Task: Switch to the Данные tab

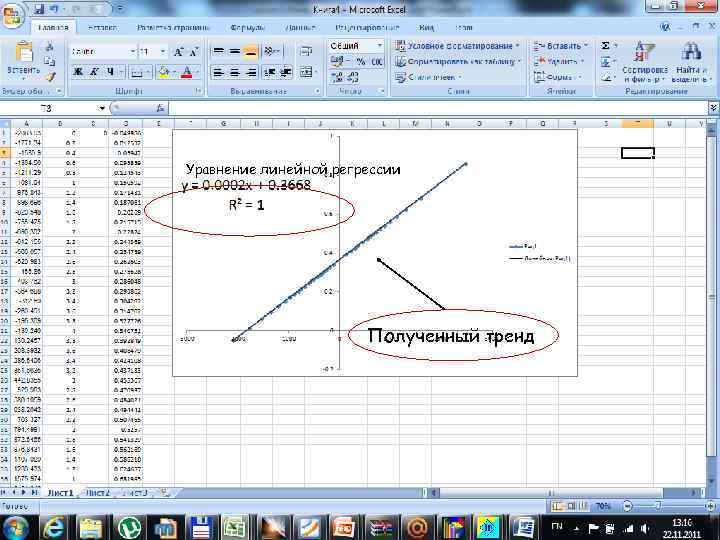Action: (300, 28)
